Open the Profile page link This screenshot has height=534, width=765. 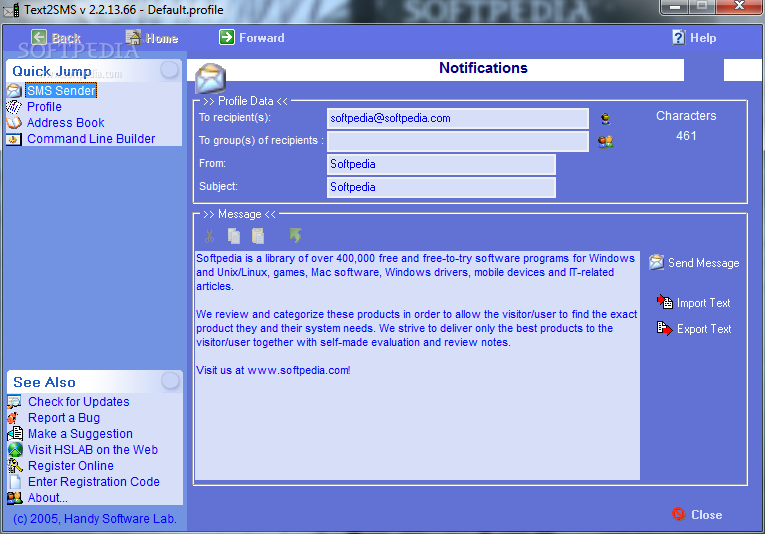coord(44,107)
